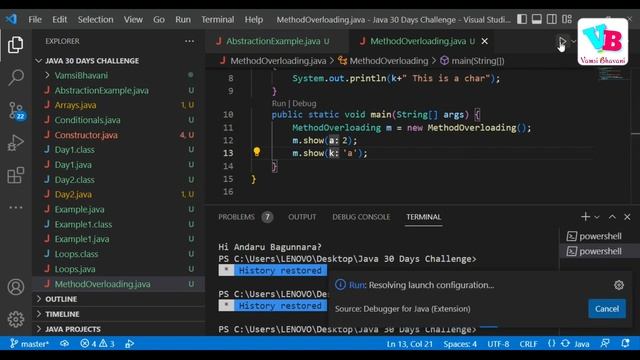Open Day1.class file
Image resolution: width=640 pixels, height=360 pixels.
pyautogui.click(x=118, y=150)
